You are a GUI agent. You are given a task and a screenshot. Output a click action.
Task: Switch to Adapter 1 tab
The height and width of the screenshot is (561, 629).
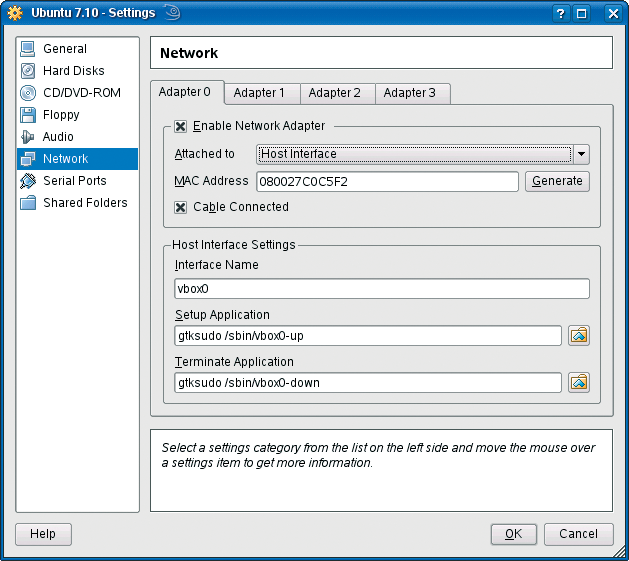(262, 94)
